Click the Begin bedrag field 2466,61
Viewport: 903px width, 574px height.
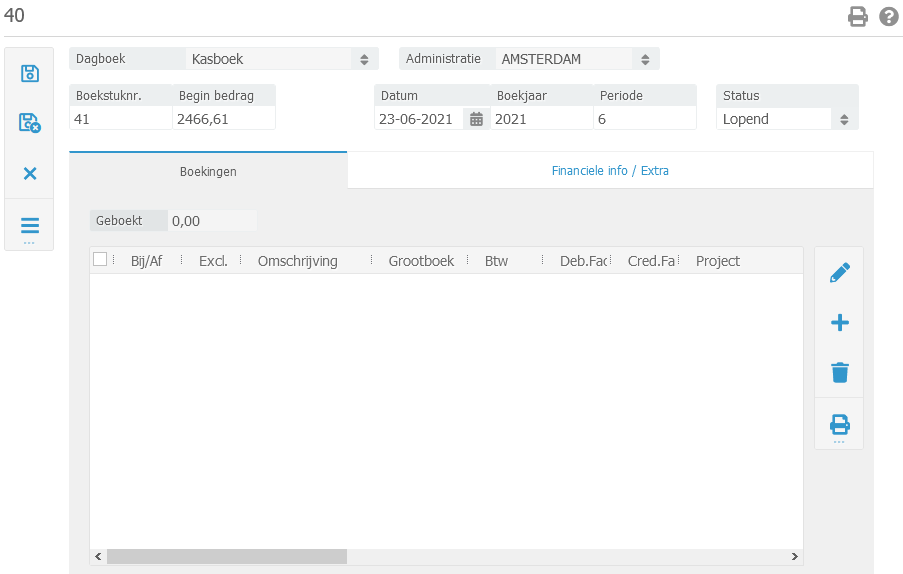224,119
